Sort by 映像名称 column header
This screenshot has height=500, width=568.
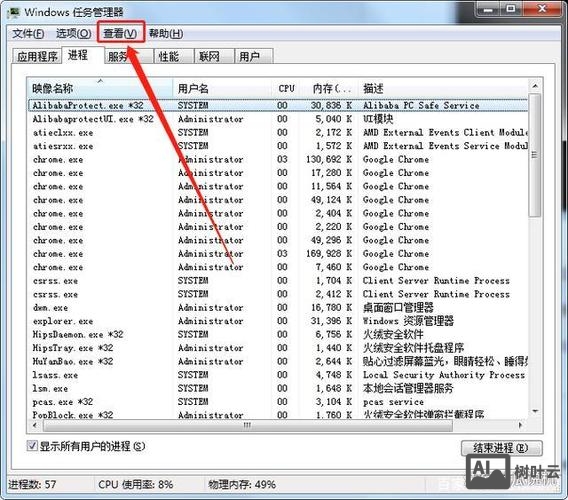click(100, 88)
